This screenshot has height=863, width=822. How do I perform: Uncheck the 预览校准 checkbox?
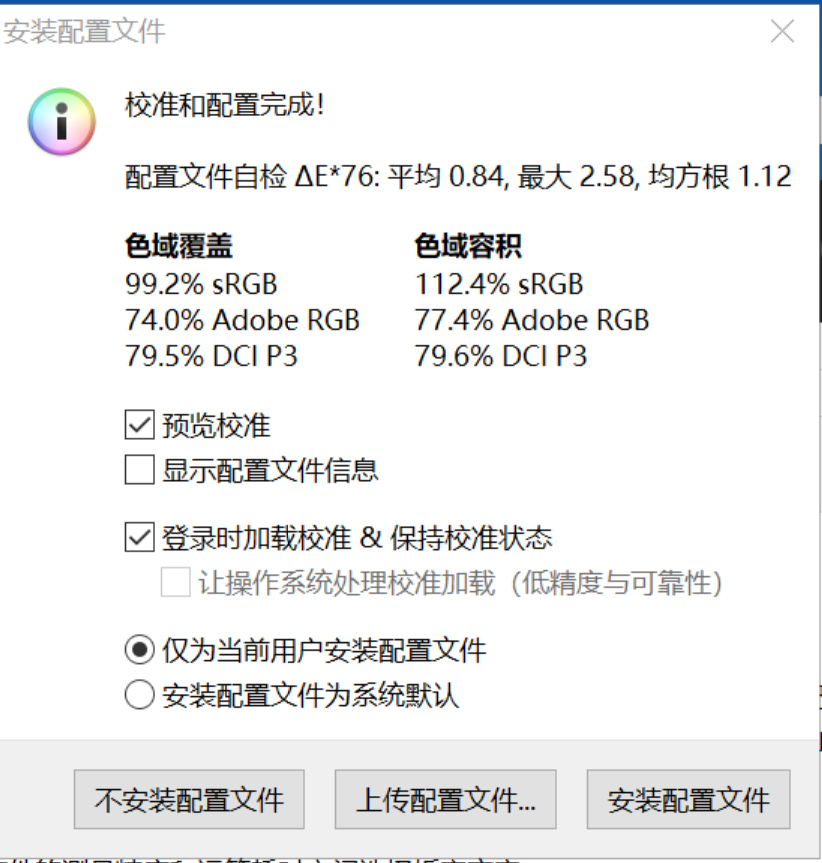139,425
